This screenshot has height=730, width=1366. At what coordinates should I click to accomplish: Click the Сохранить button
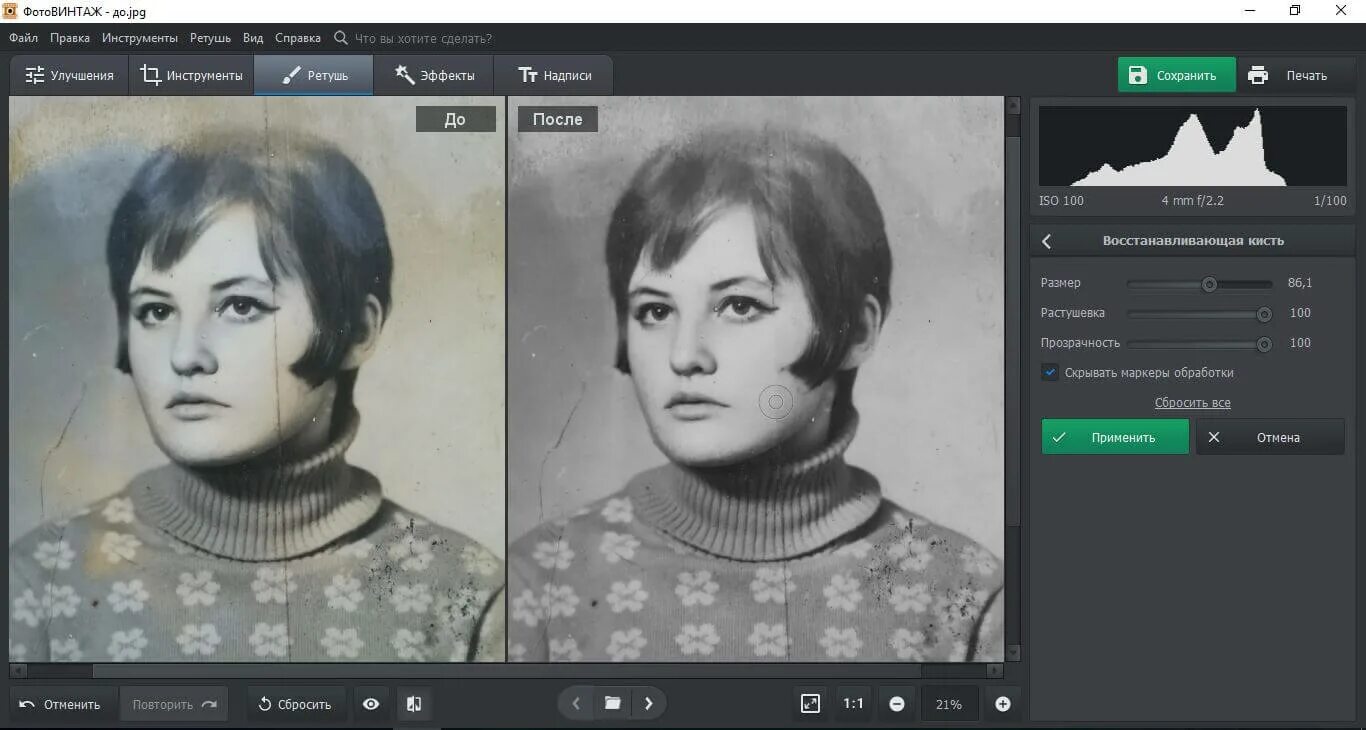pyautogui.click(x=1177, y=75)
